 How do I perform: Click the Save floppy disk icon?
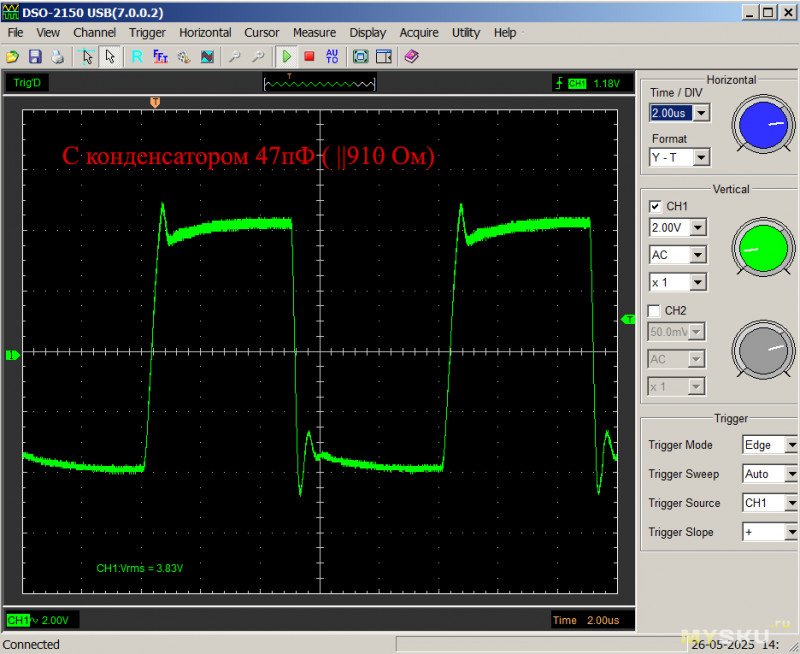click(35, 57)
